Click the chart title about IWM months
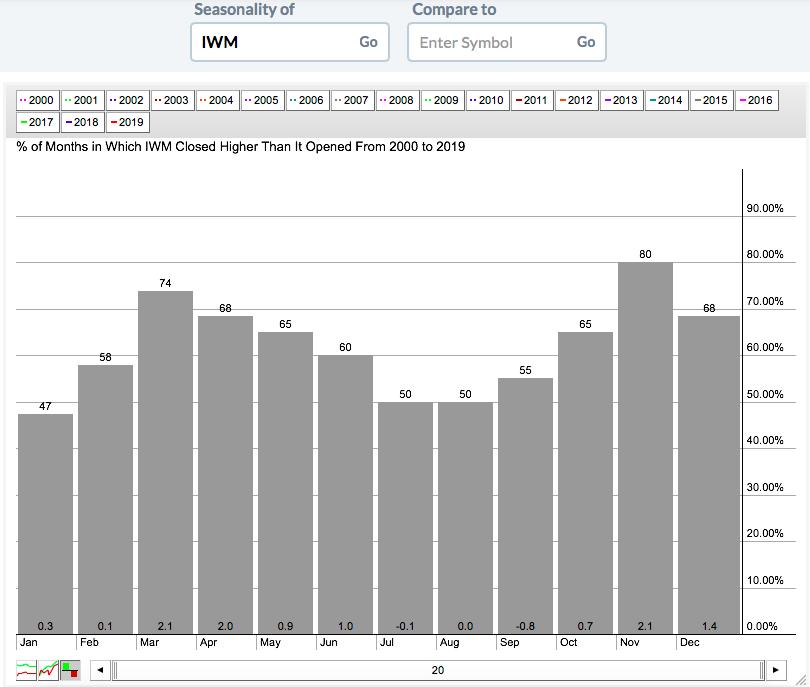The width and height of the screenshot is (810, 687). [241, 147]
